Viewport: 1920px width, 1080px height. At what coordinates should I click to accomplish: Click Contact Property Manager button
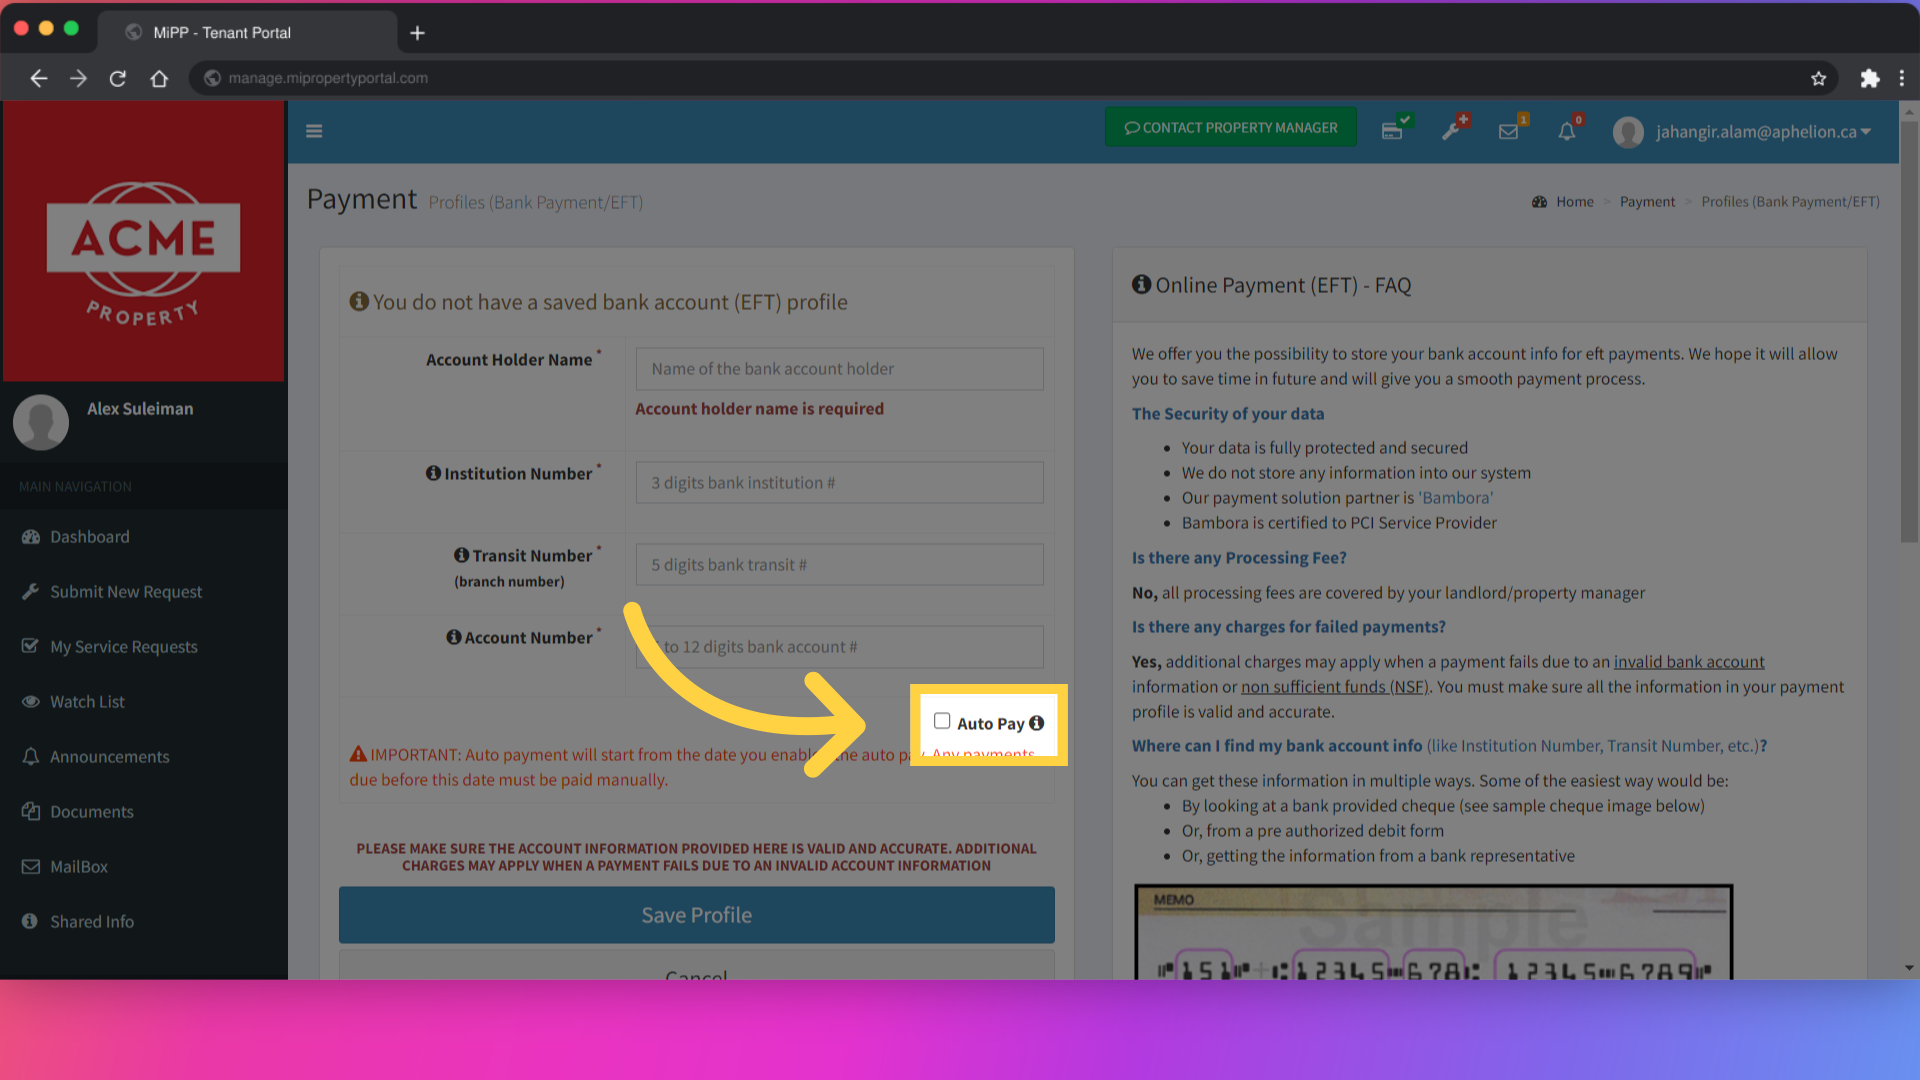click(x=1230, y=128)
